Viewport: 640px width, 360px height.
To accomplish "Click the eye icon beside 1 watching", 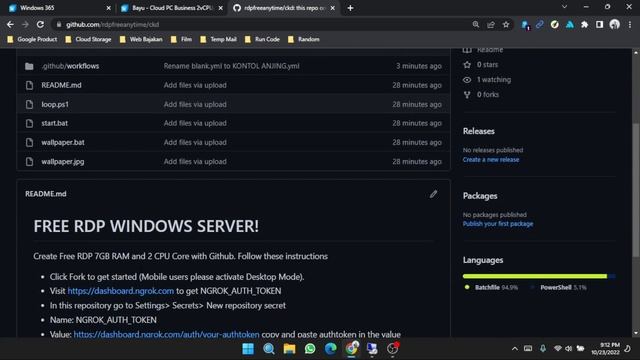I will (x=467, y=80).
